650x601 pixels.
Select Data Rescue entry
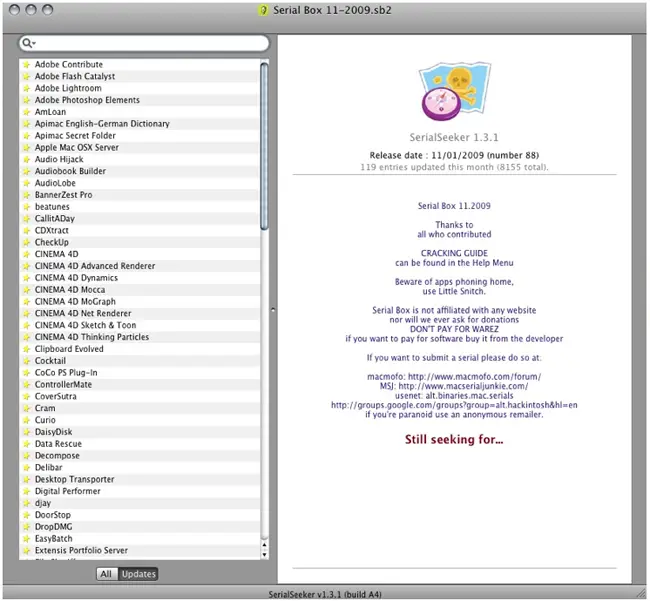(x=140, y=444)
